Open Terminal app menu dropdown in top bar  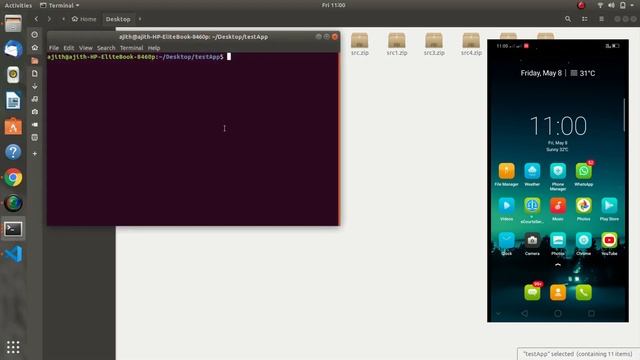pyautogui.click(x=60, y=5)
